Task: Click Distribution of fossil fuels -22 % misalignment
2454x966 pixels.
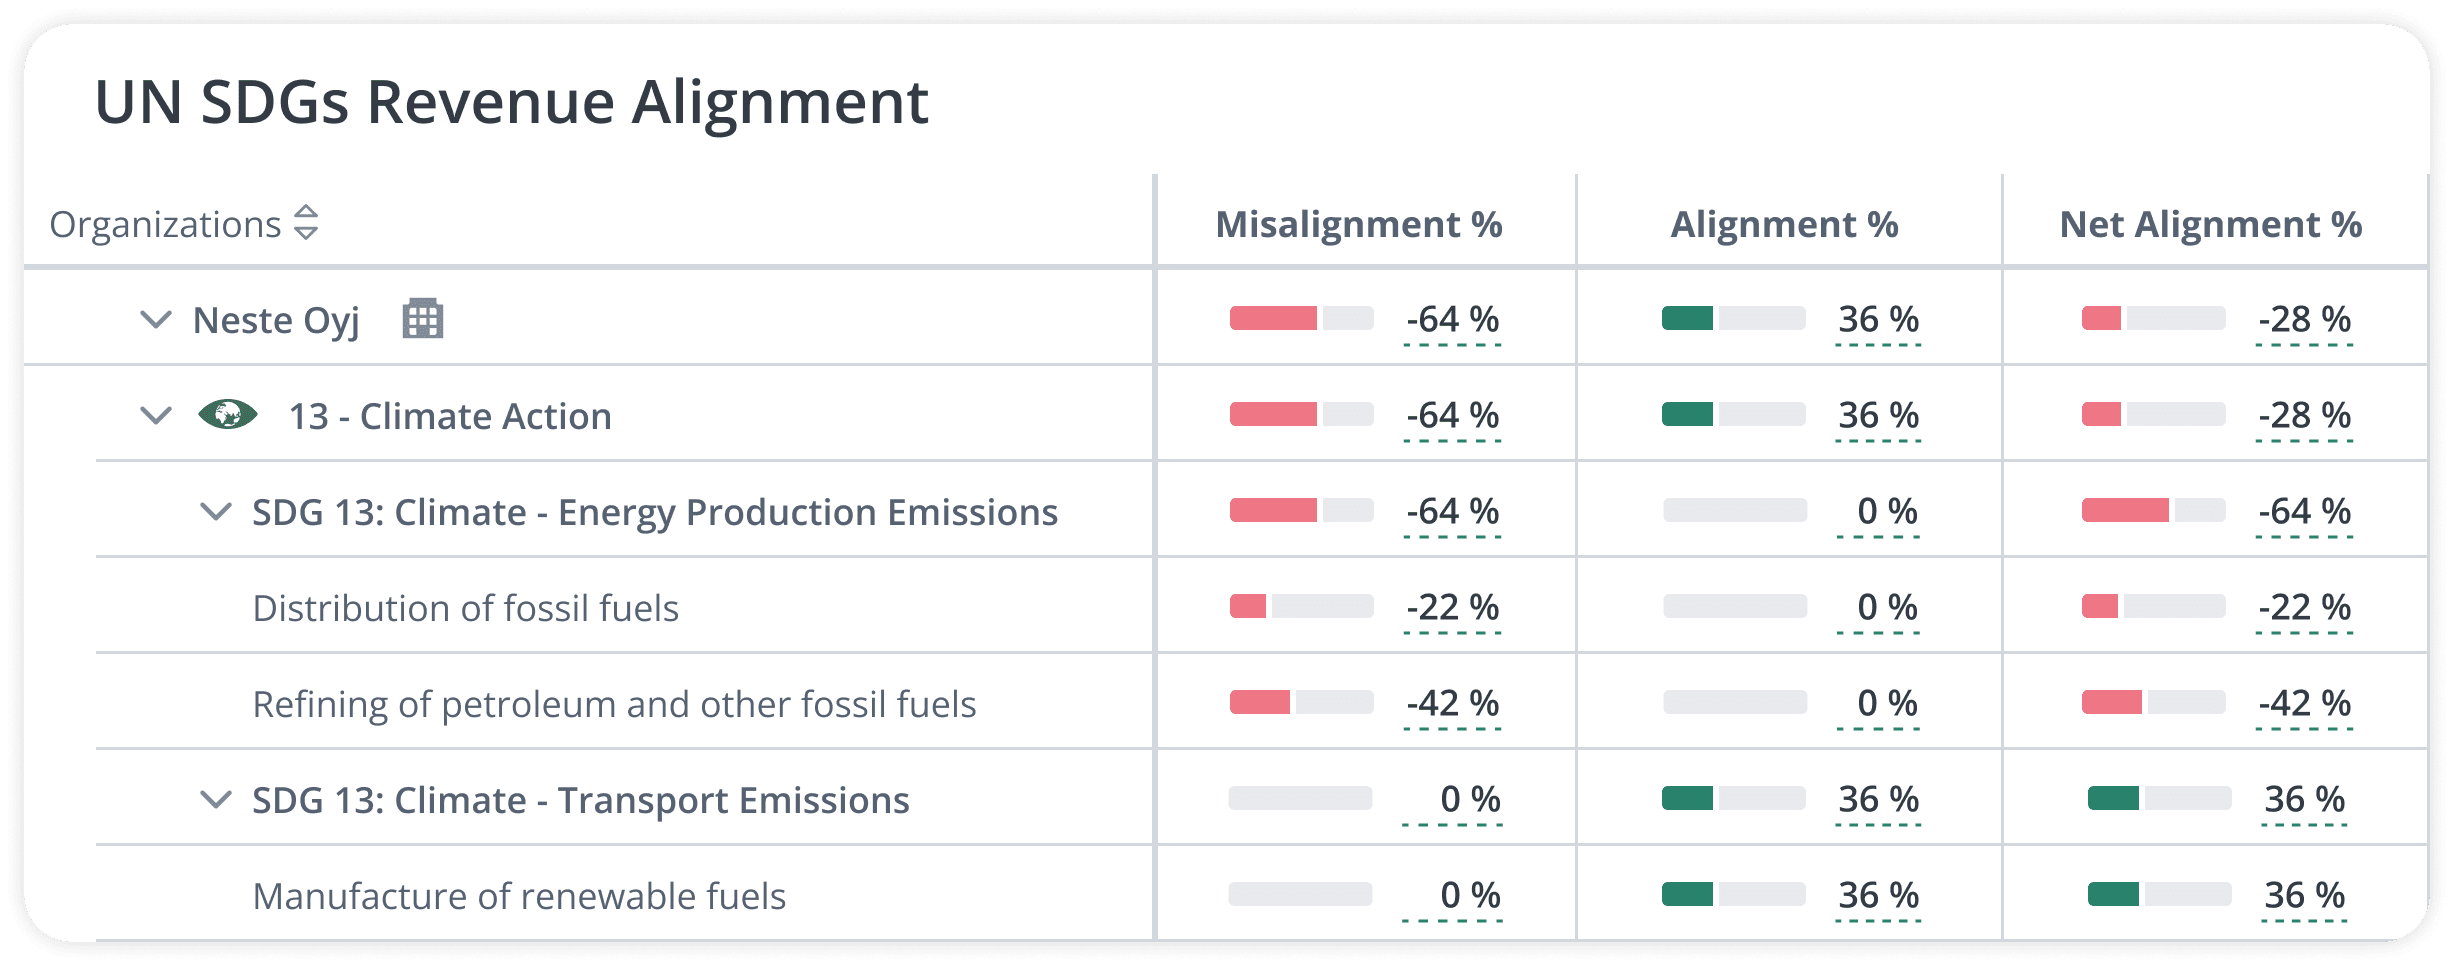Action: (x=1452, y=608)
